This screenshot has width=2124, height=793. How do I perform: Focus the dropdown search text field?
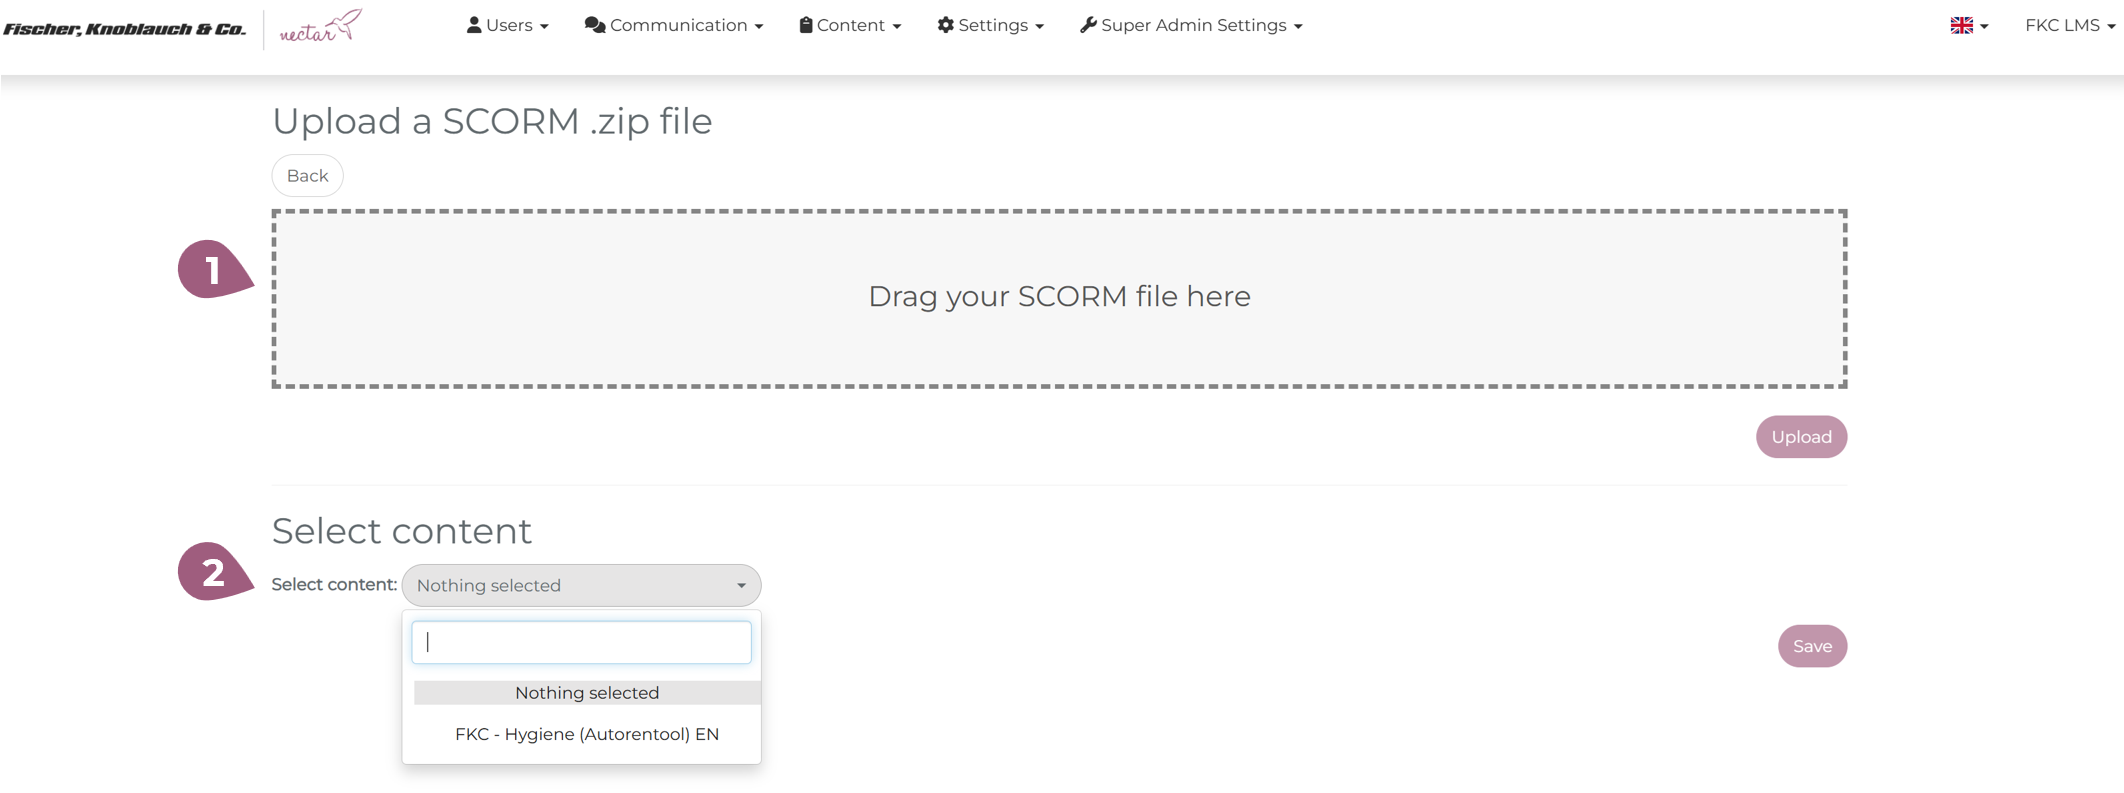[581, 643]
